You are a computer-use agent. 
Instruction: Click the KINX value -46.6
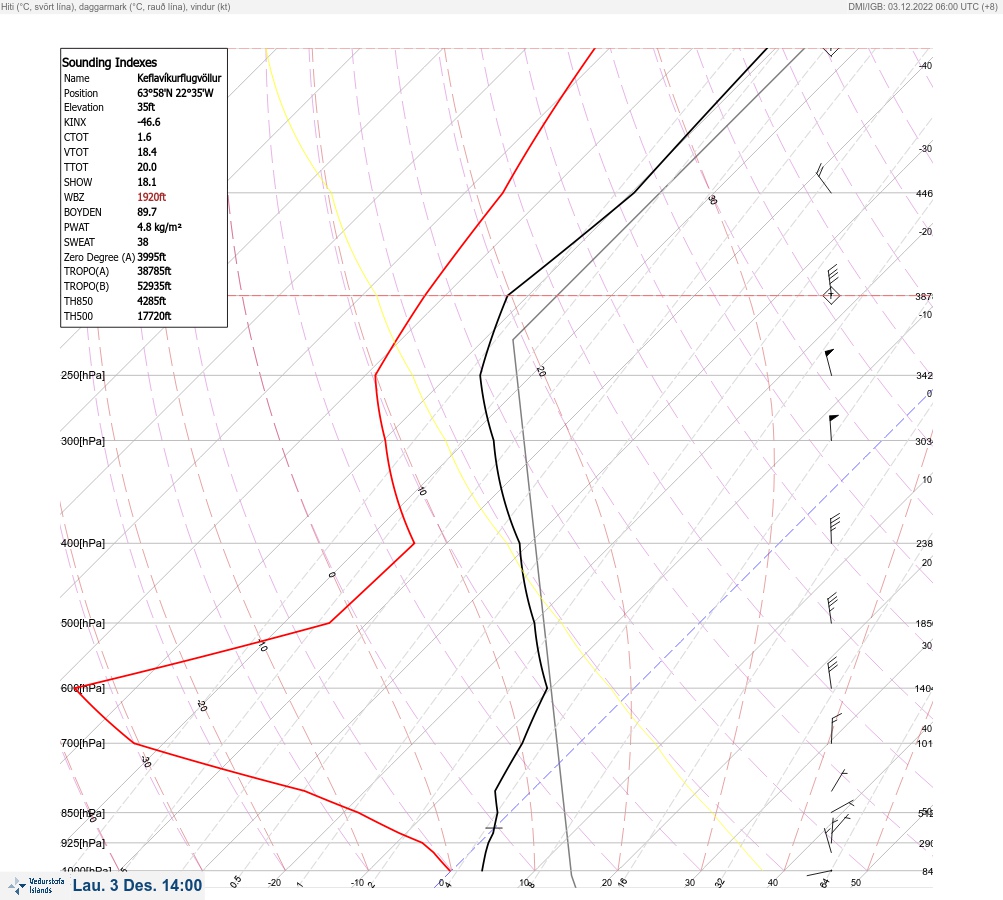149,122
